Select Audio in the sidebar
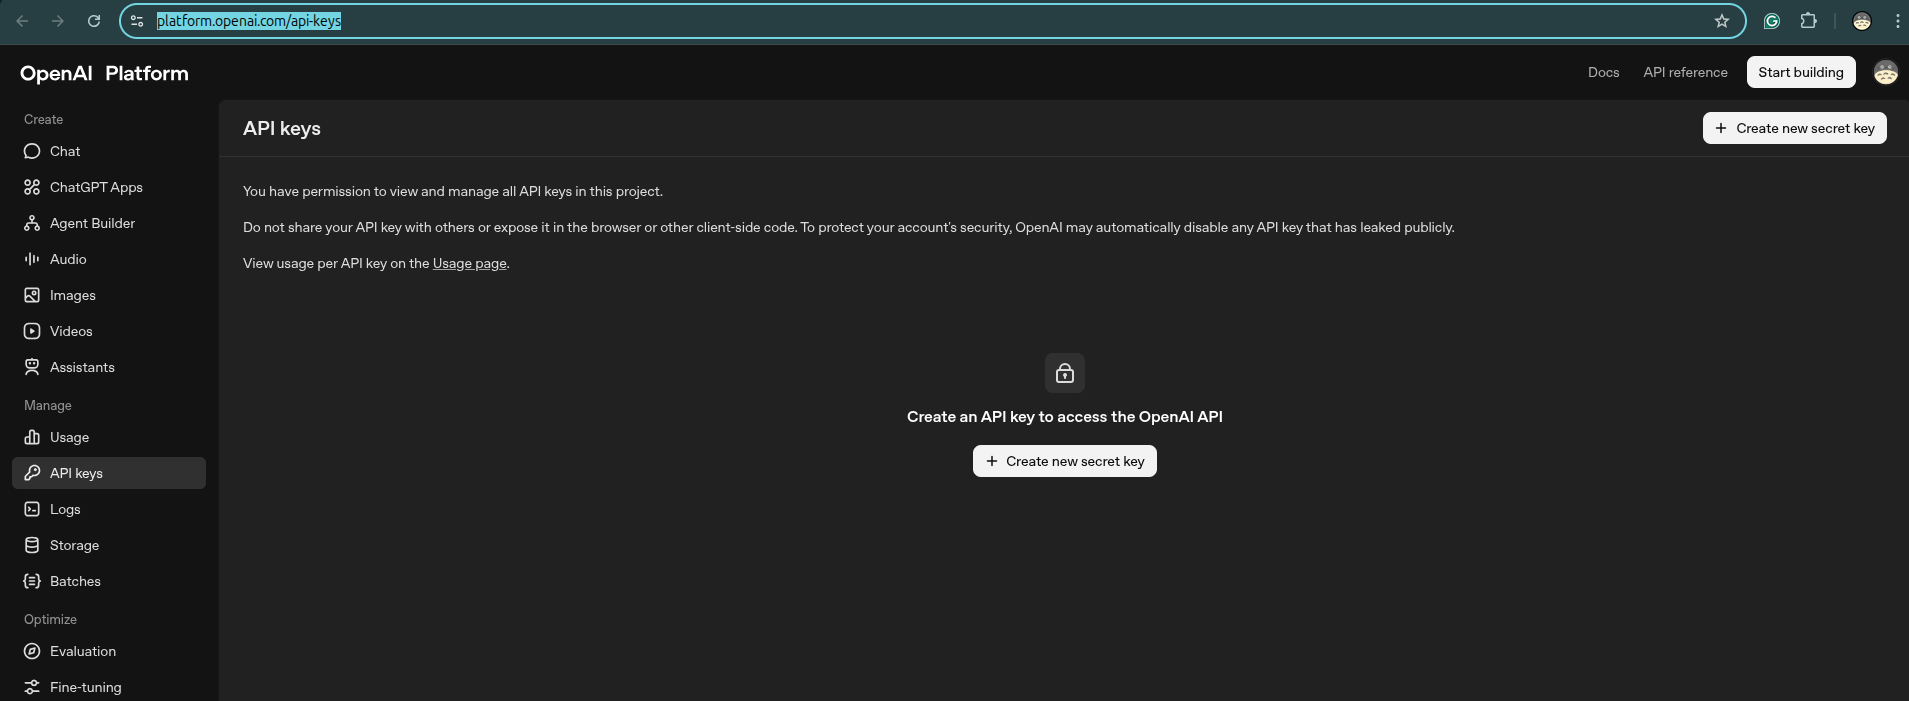The height and width of the screenshot is (701, 1909). 109,259
